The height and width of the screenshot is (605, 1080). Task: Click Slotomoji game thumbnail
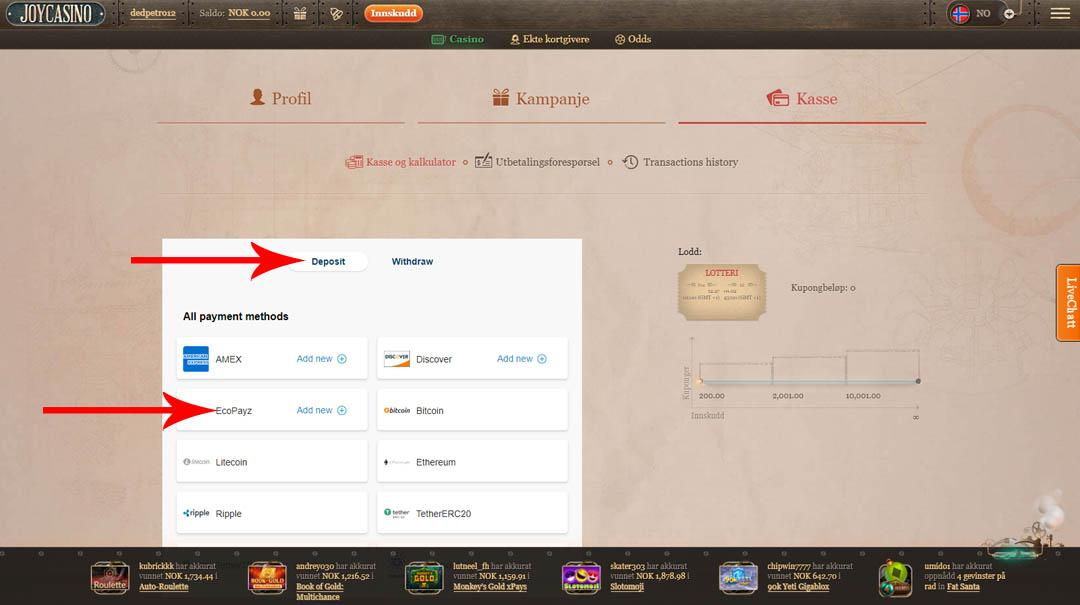[x=581, y=578]
